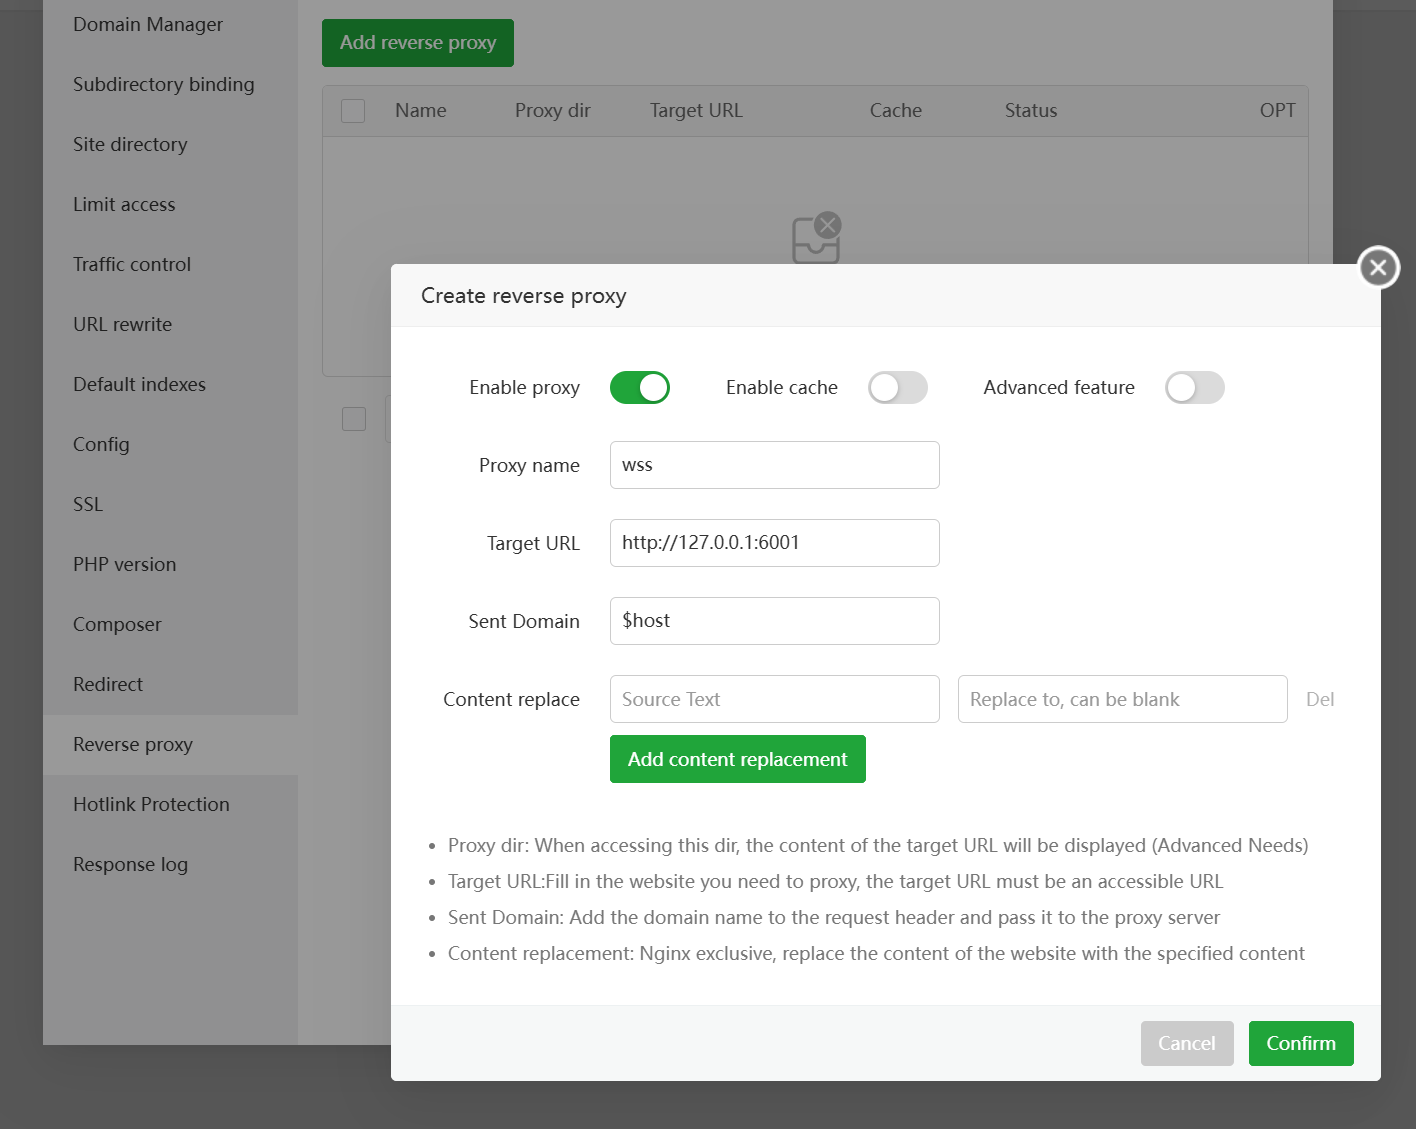Viewport: 1416px width, 1129px height.
Task: Click the Content replacement help text line
Action: click(x=876, y=953)
